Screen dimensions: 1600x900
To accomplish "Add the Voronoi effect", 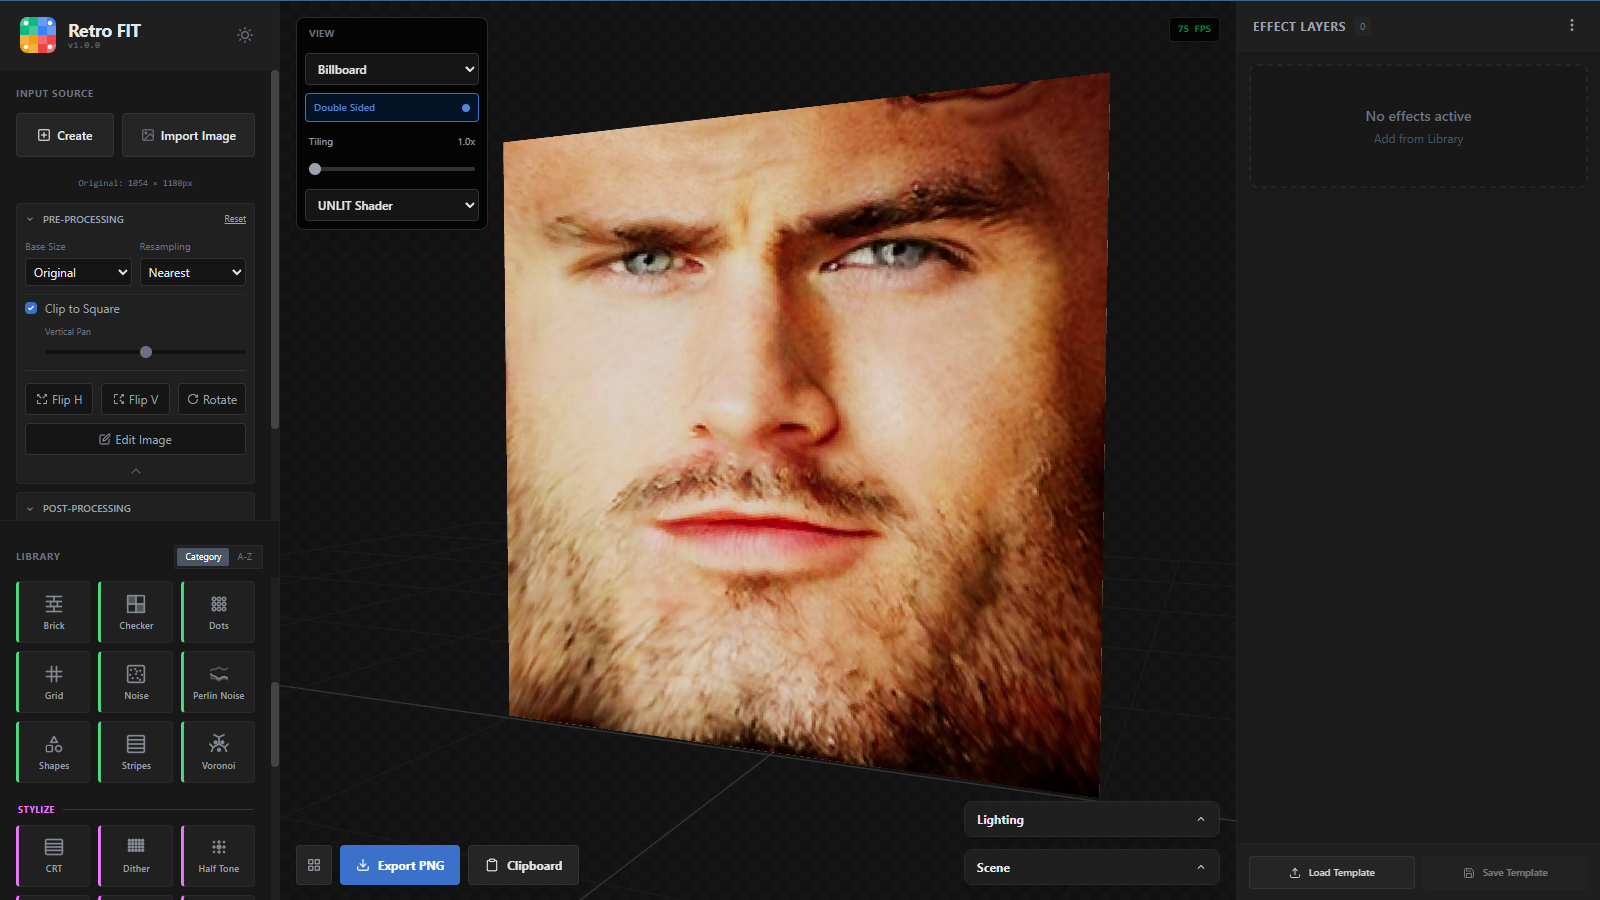I will click(x=218, y=752).
